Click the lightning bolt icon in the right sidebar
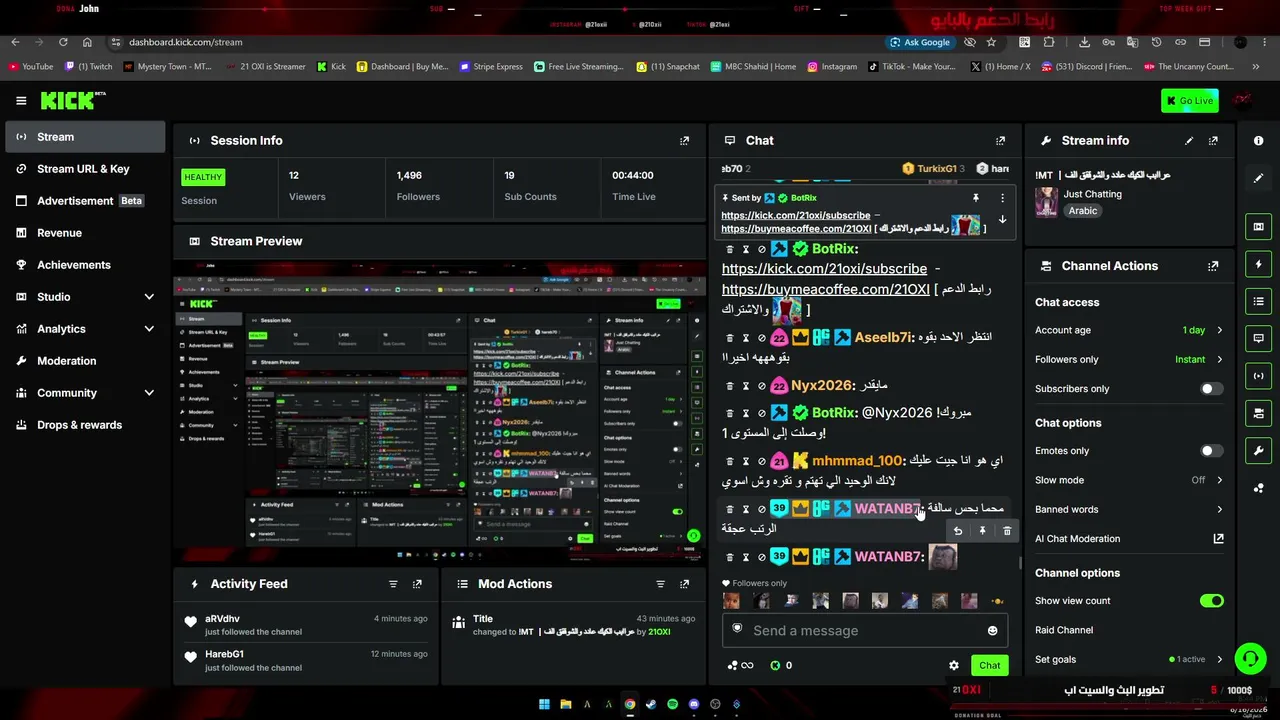 click(x=1258, y=264)
